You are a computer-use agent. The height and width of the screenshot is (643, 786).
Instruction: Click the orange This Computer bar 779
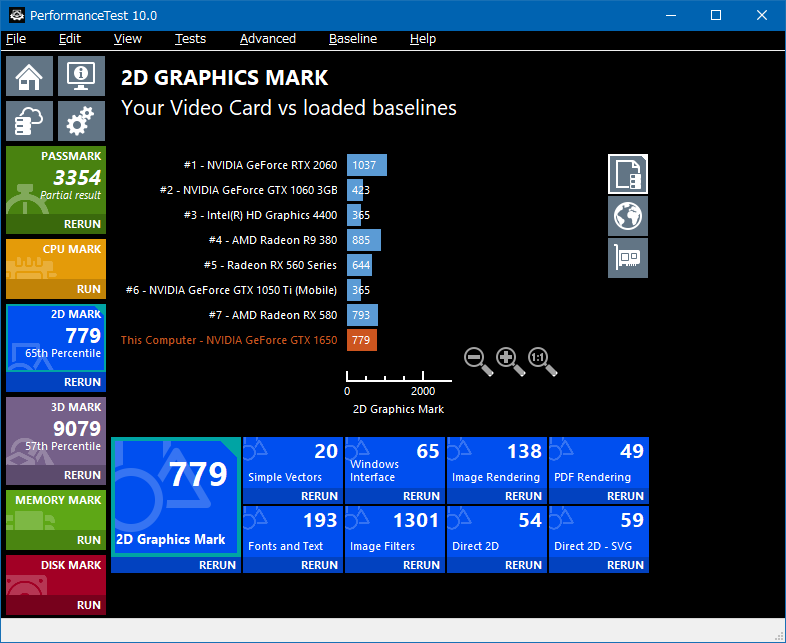click(x=362, y=340)
